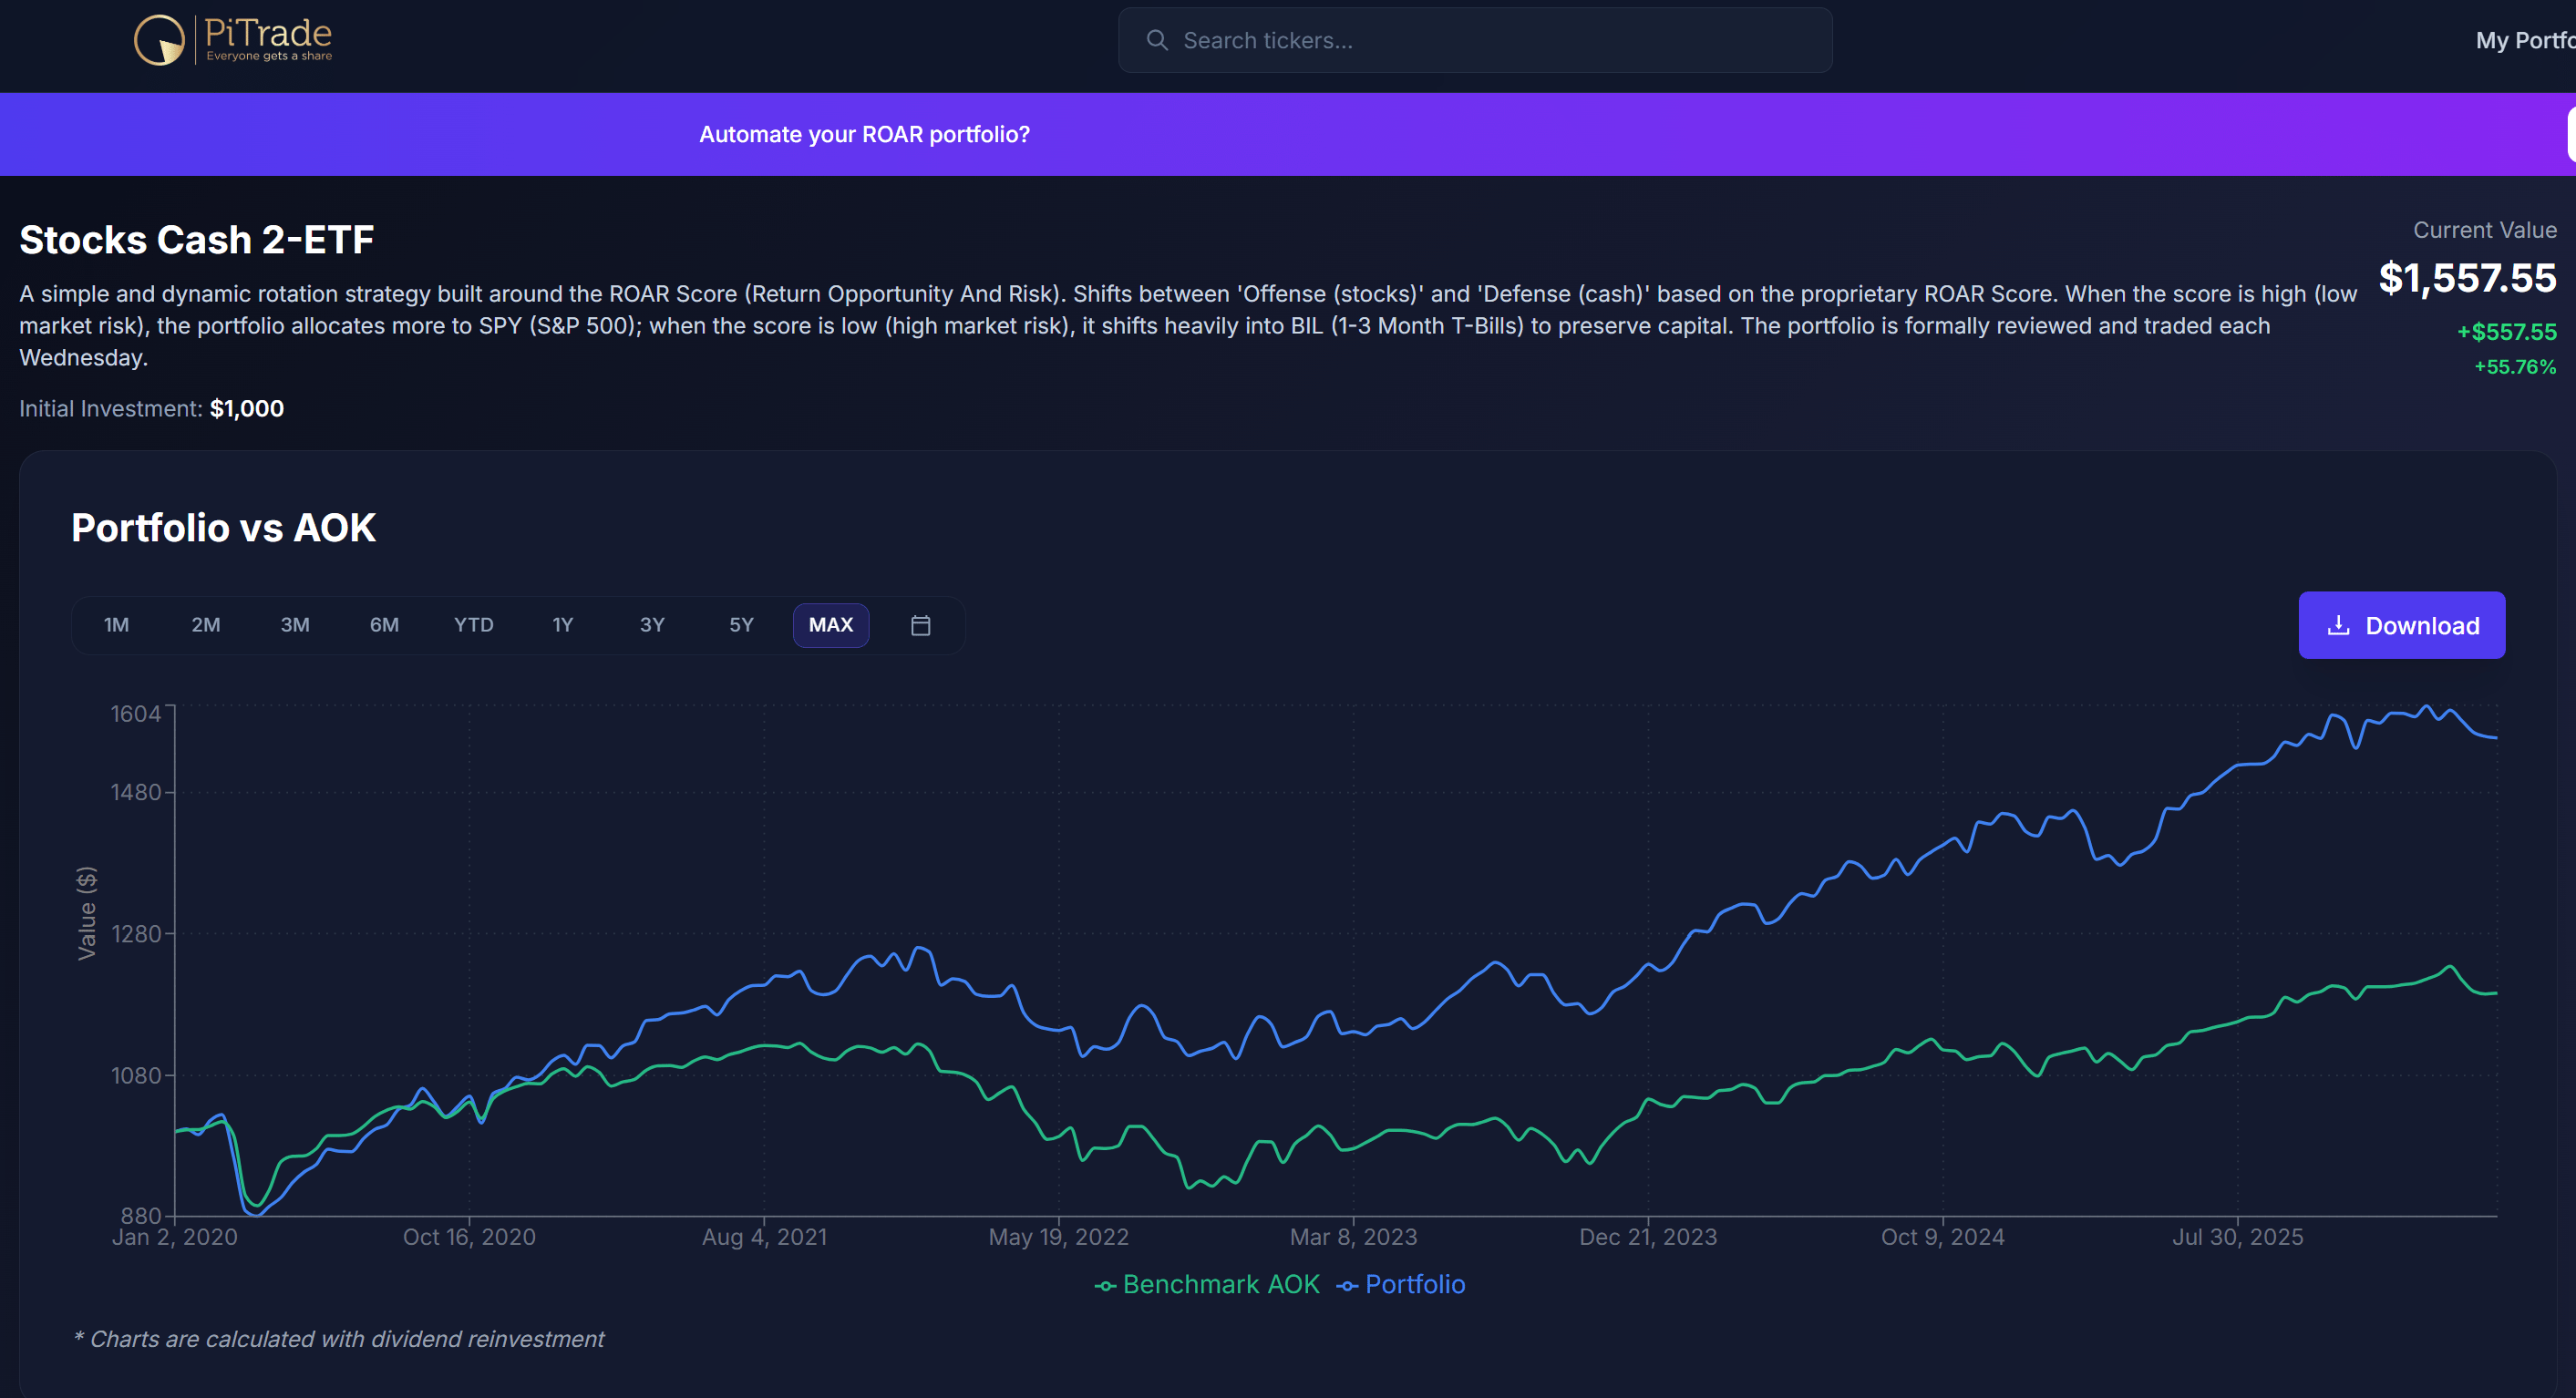The width and height of the screenshot is (2576, 1398).
Task: Click the Aug 4, 2021 axis label
Action: 764,1237
